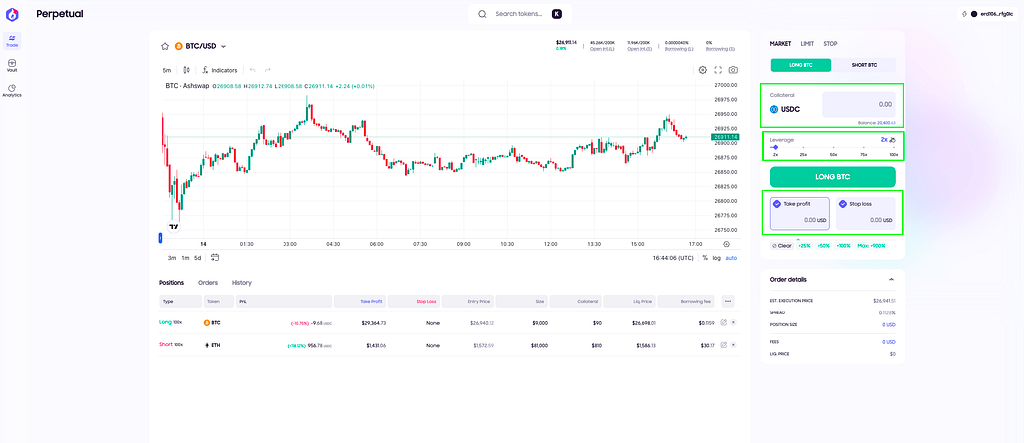Toggle the Stop loss checkbox
Screen dimensions: 1024x443
tap(842, 204)
